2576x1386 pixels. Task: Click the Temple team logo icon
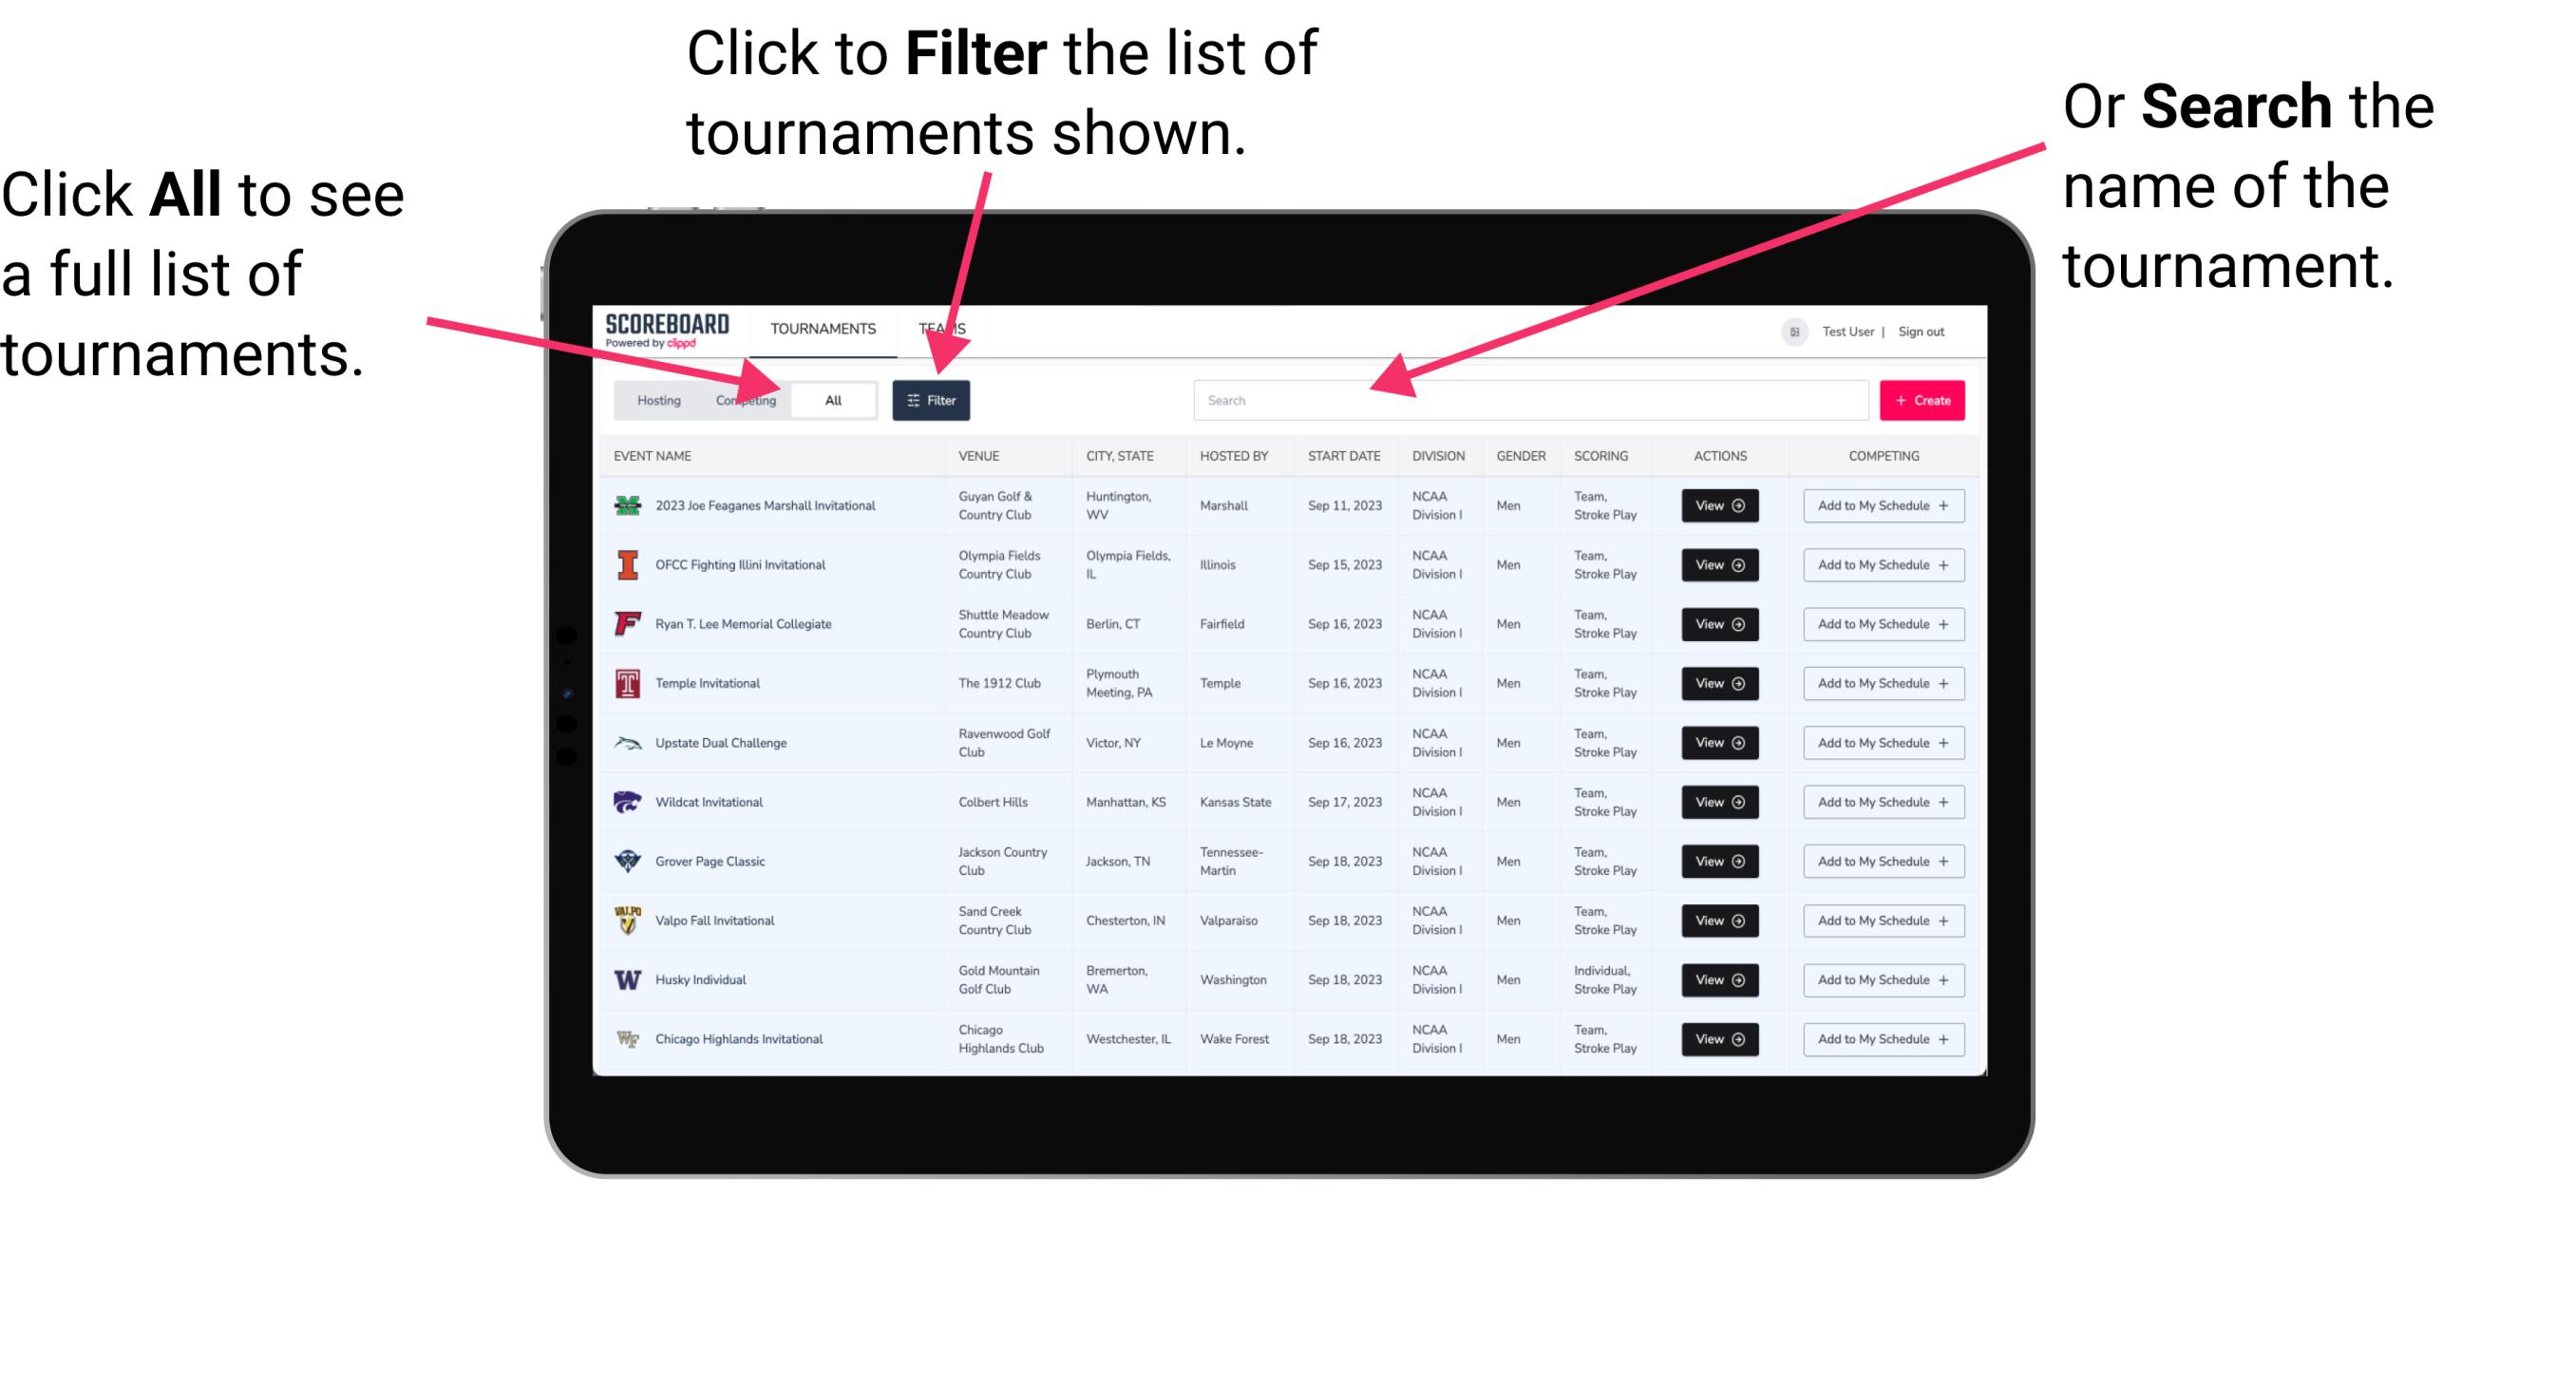[x=626, y=683]
